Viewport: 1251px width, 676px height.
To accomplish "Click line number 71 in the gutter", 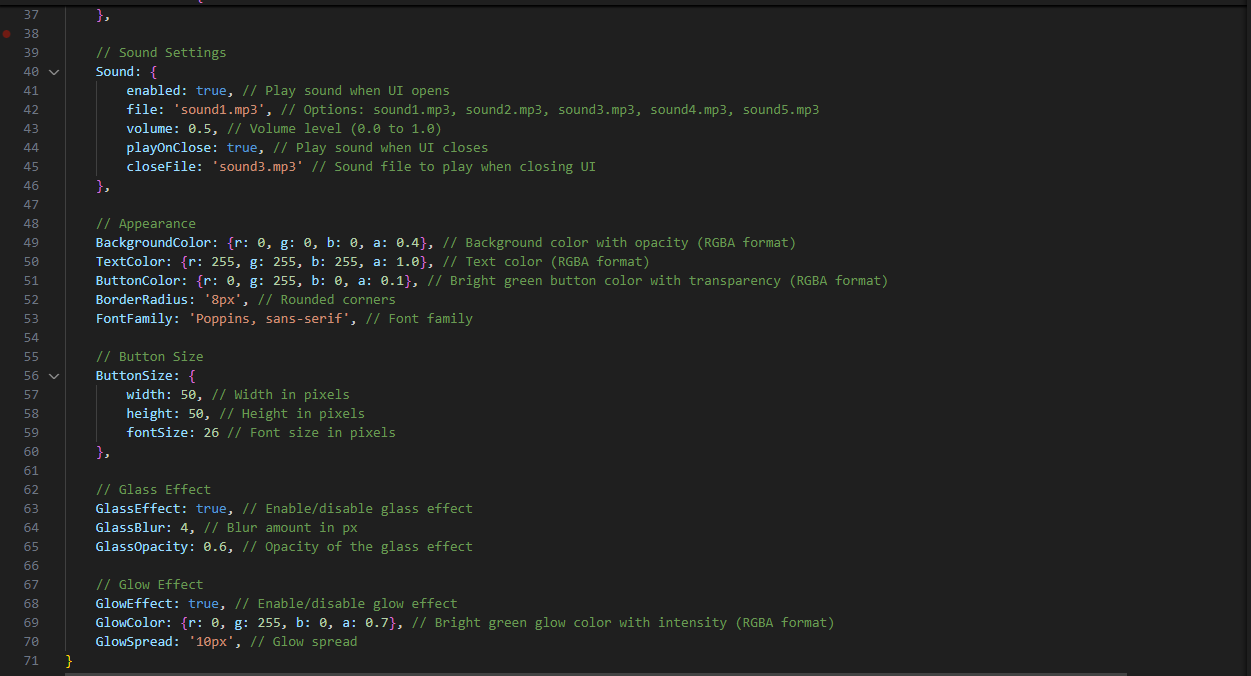I will [30, 661].
